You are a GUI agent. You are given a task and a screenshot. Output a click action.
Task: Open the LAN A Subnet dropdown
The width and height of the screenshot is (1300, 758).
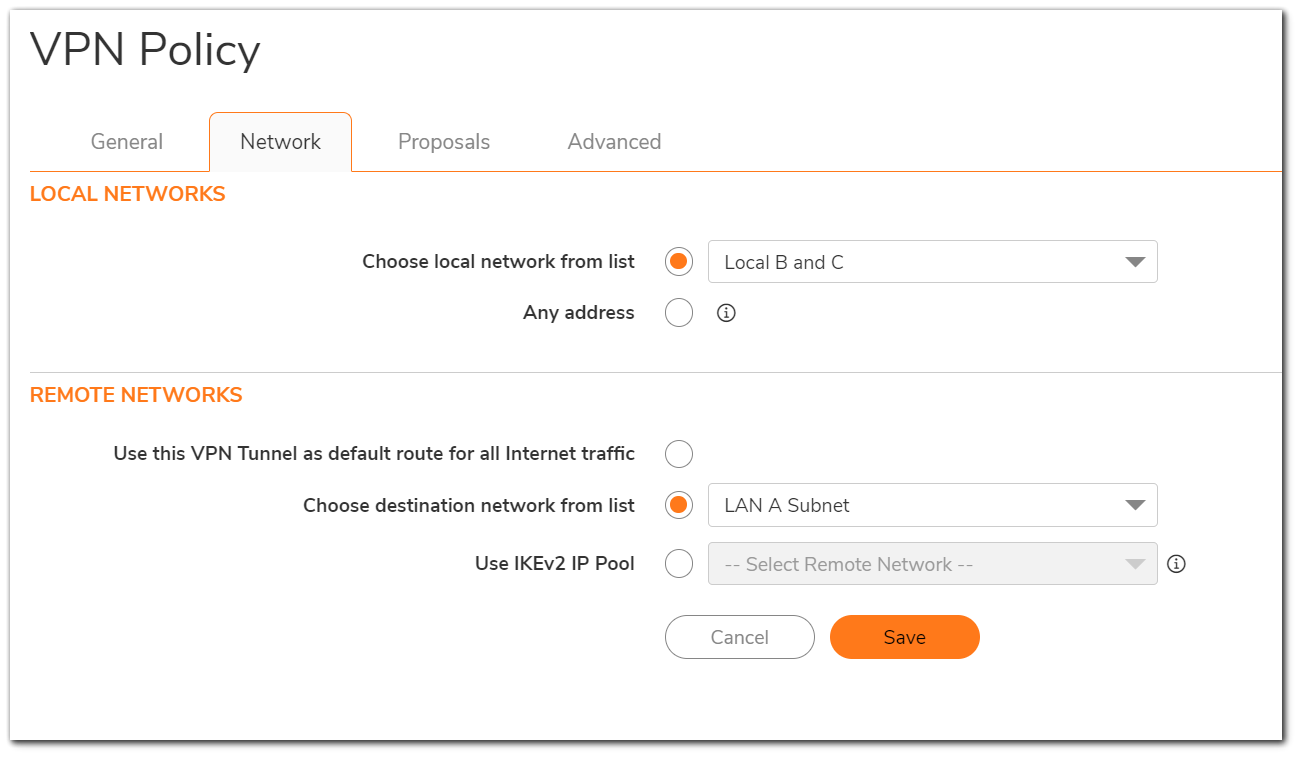tap(933, 505)
